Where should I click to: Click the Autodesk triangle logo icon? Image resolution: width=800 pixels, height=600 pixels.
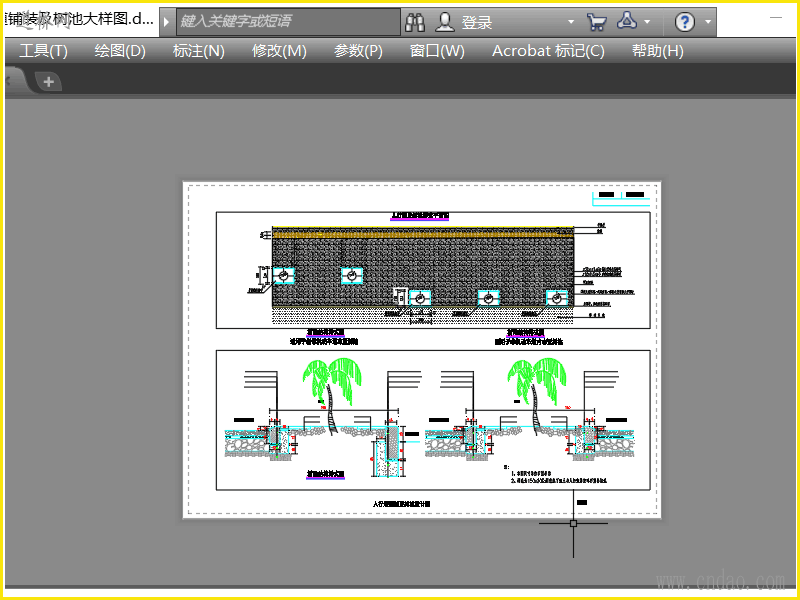click(x=628, y=21)
